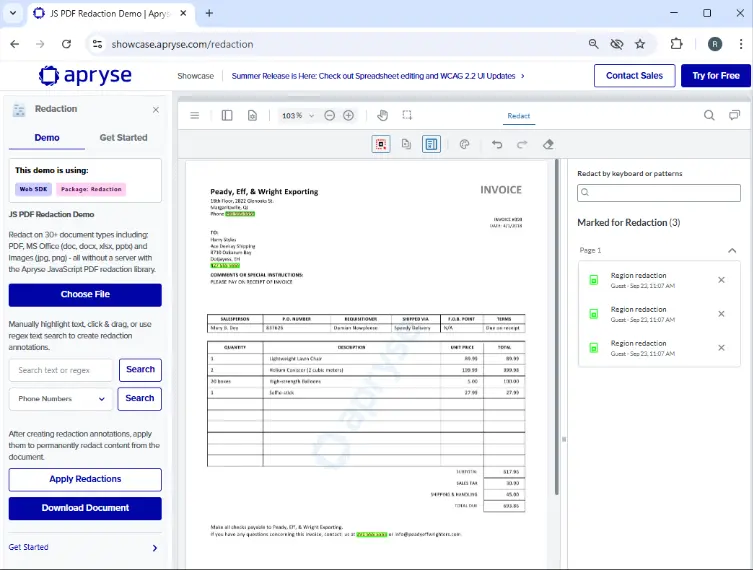Select the Pan hand tool
The image size is (753, 570).
(382, 116)
